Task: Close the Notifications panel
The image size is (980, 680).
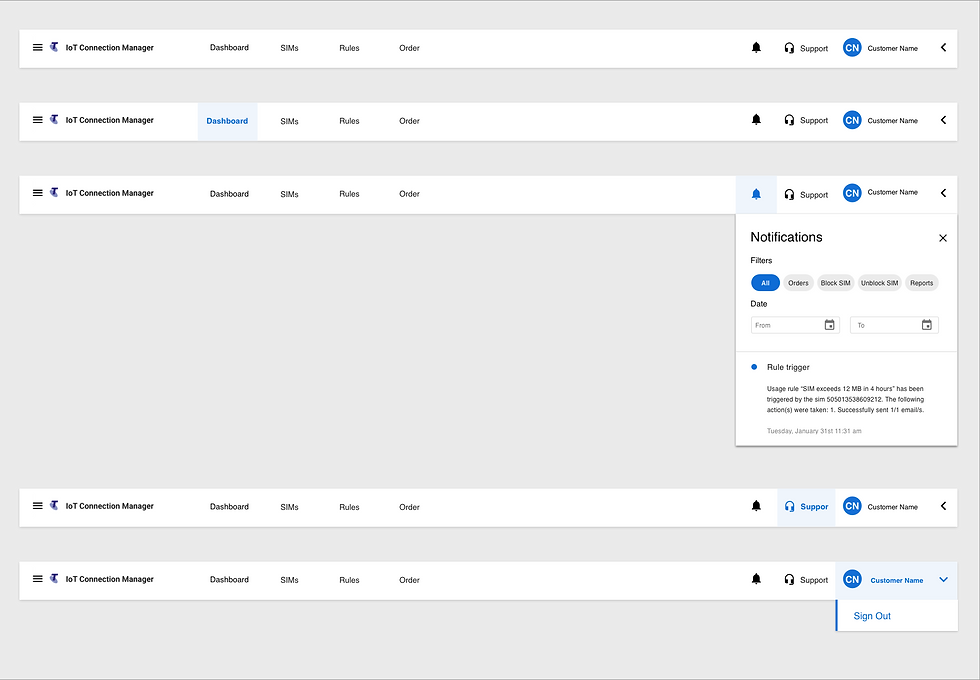Action: 943,238
